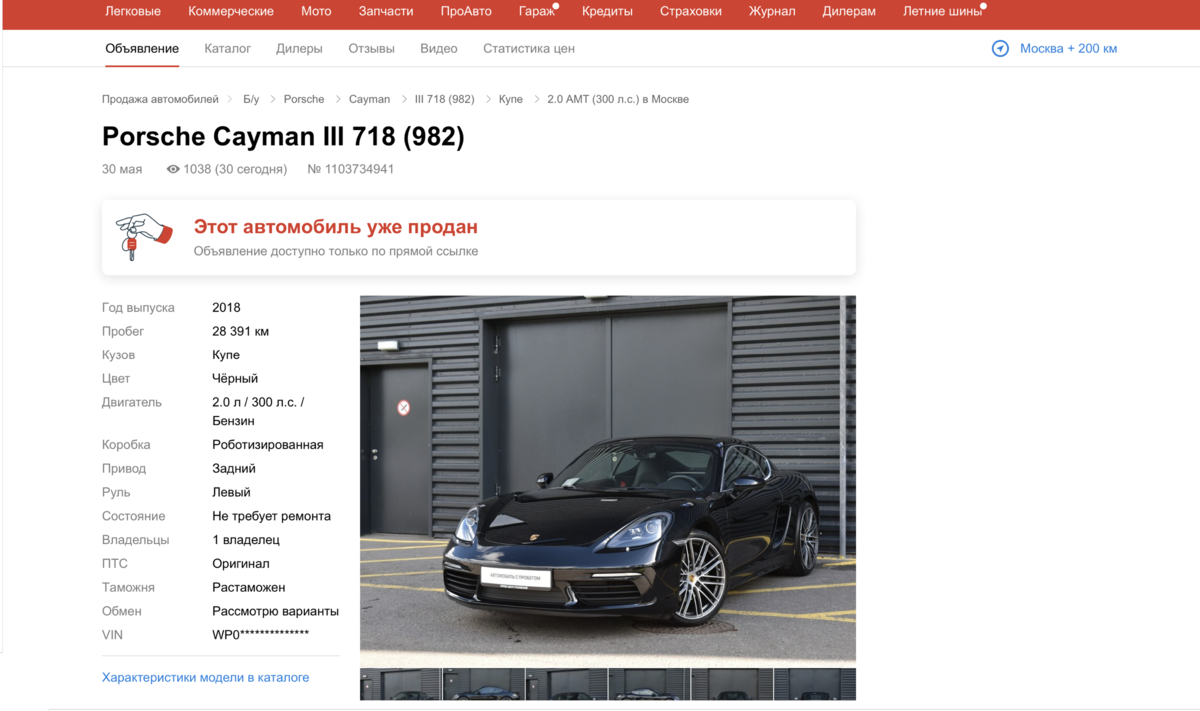The image size is (1200, 711).
Task: Click the main car photo to enlarge
Action: [x=607, y=477]
